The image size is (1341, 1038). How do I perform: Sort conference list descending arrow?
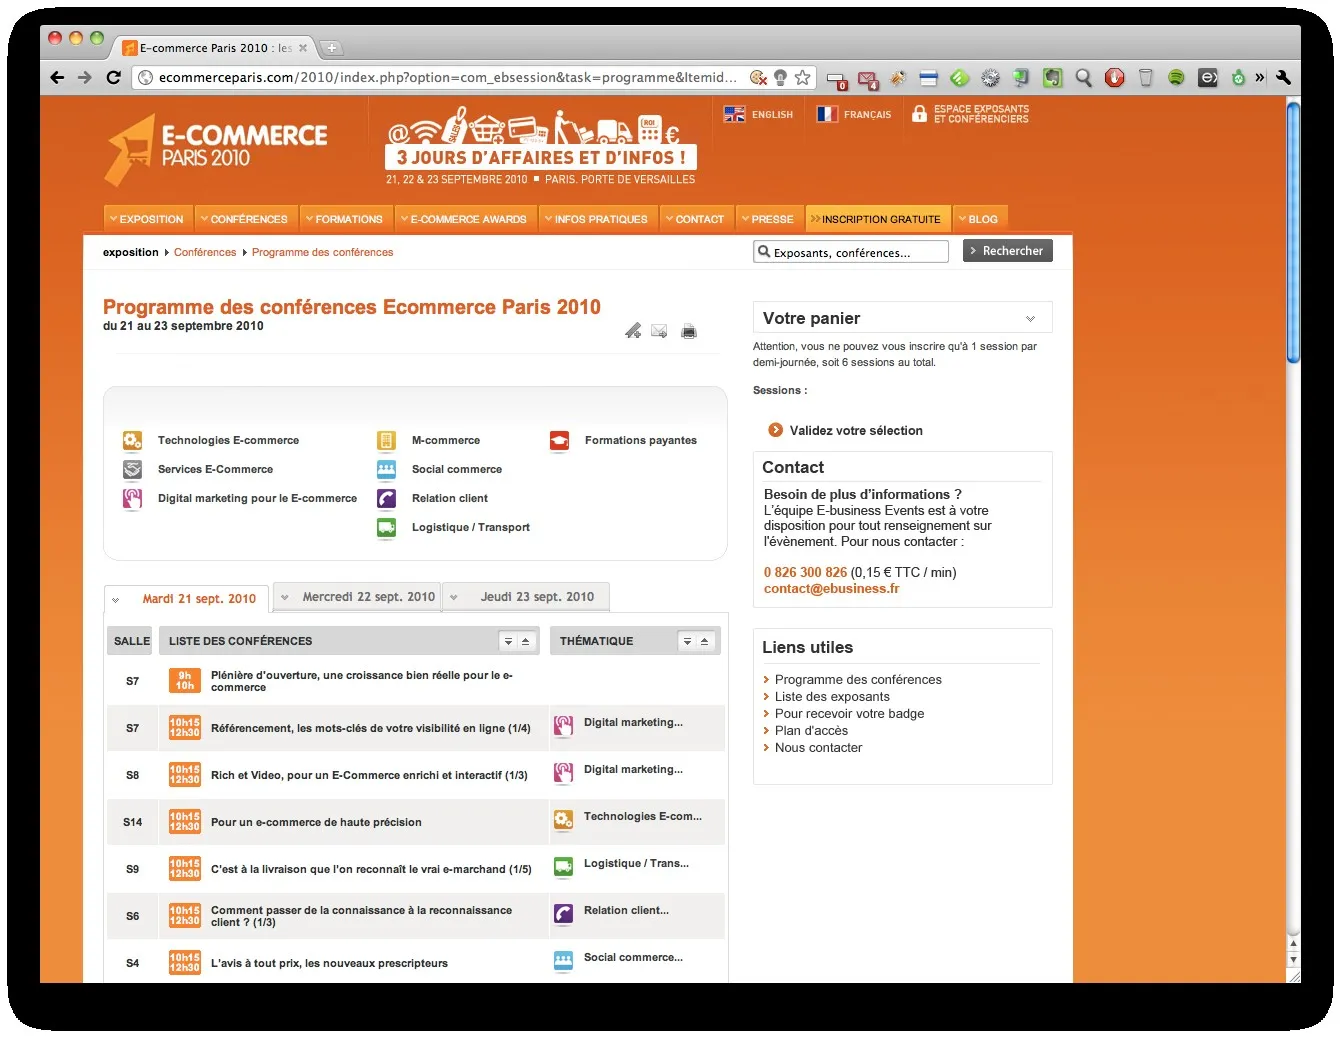pyautogui.click(x=508, y=641)
